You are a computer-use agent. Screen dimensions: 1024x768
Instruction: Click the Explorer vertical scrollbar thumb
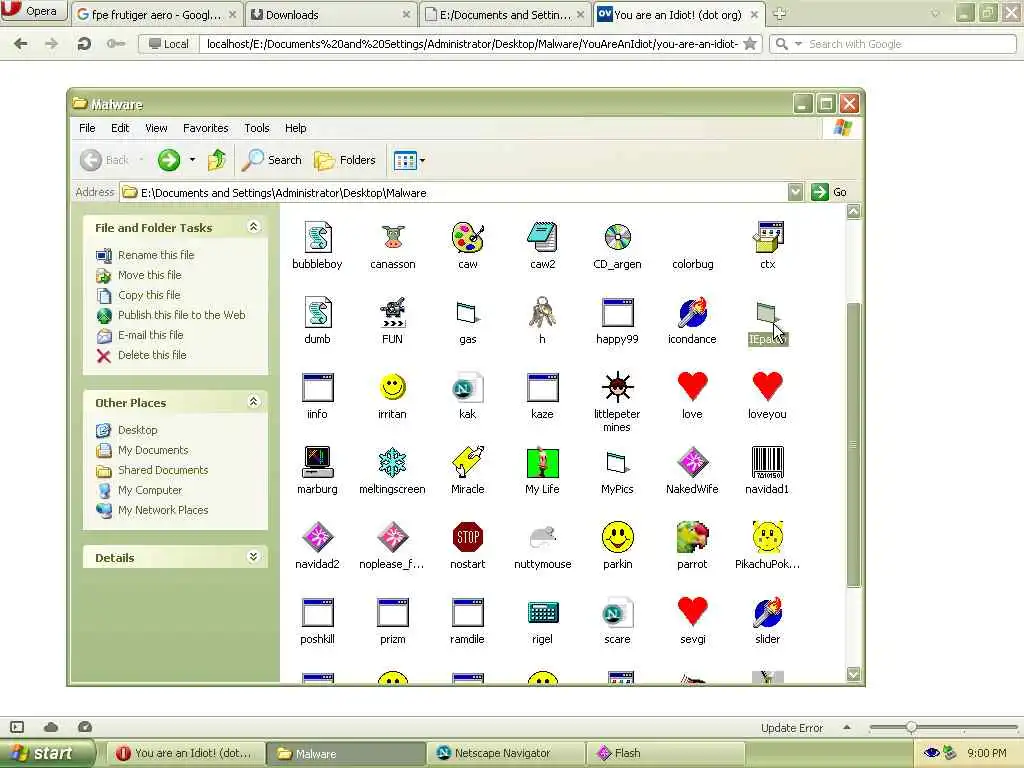pos(854,445)
